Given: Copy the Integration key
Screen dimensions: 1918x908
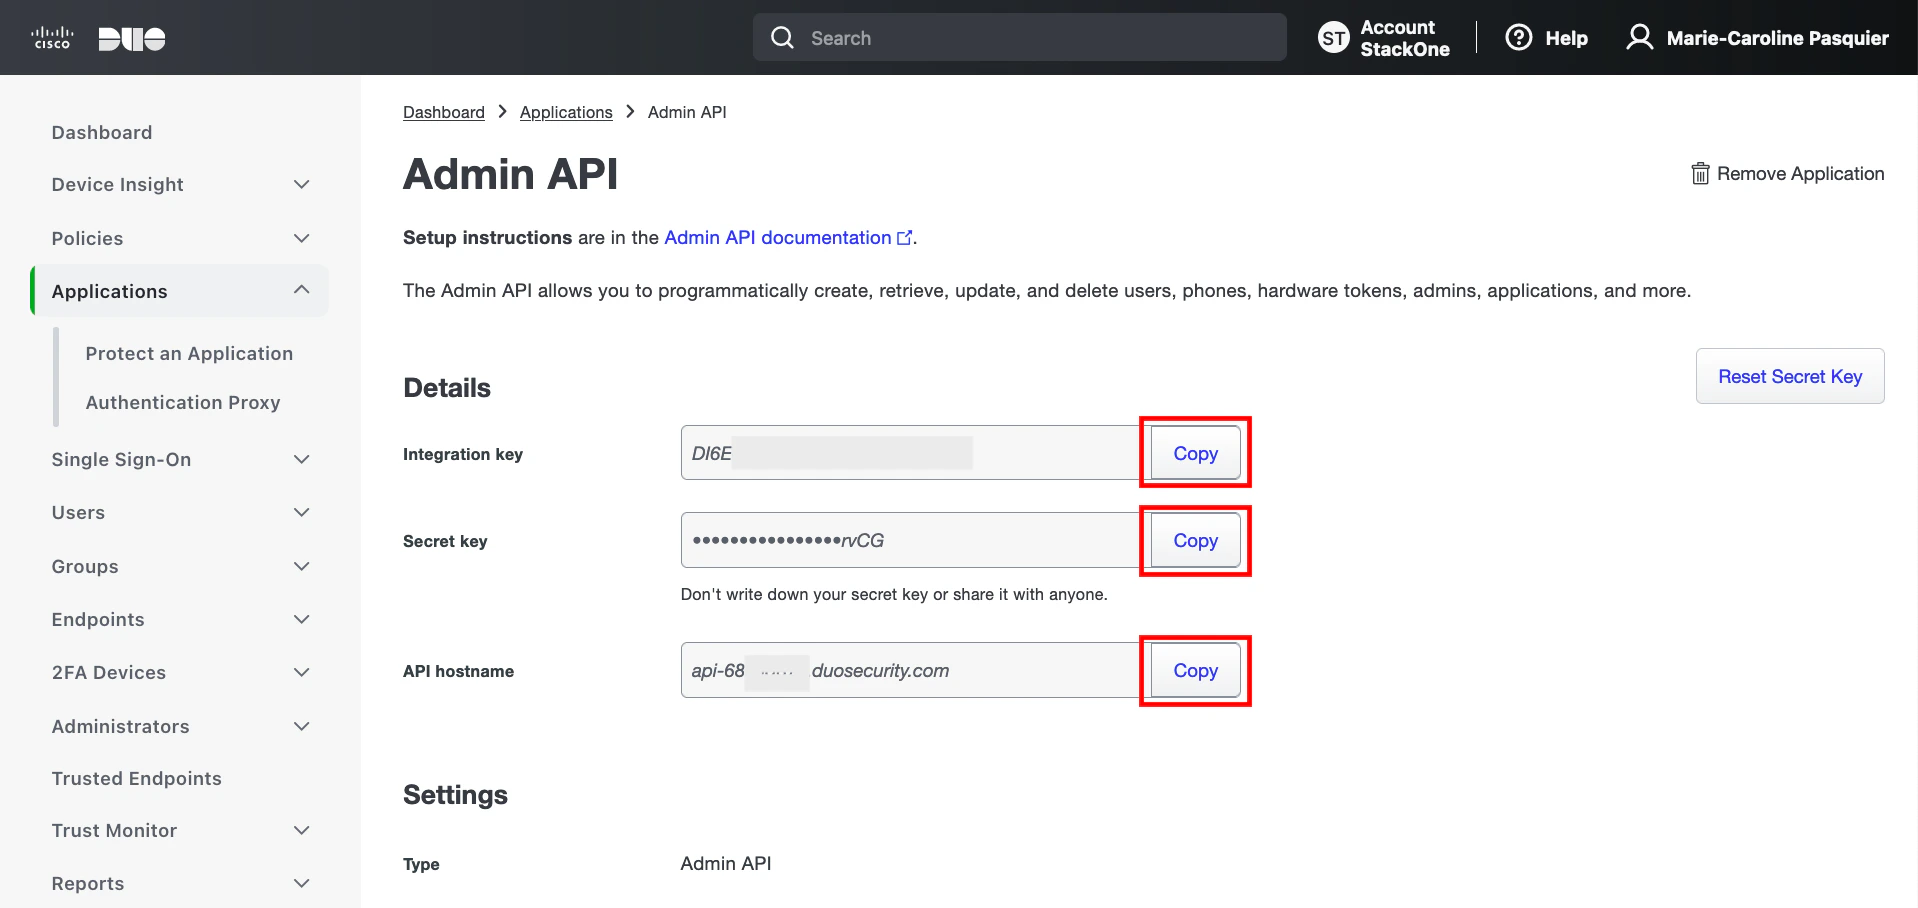Looking at the screenshot, I should pos(1195,453).
